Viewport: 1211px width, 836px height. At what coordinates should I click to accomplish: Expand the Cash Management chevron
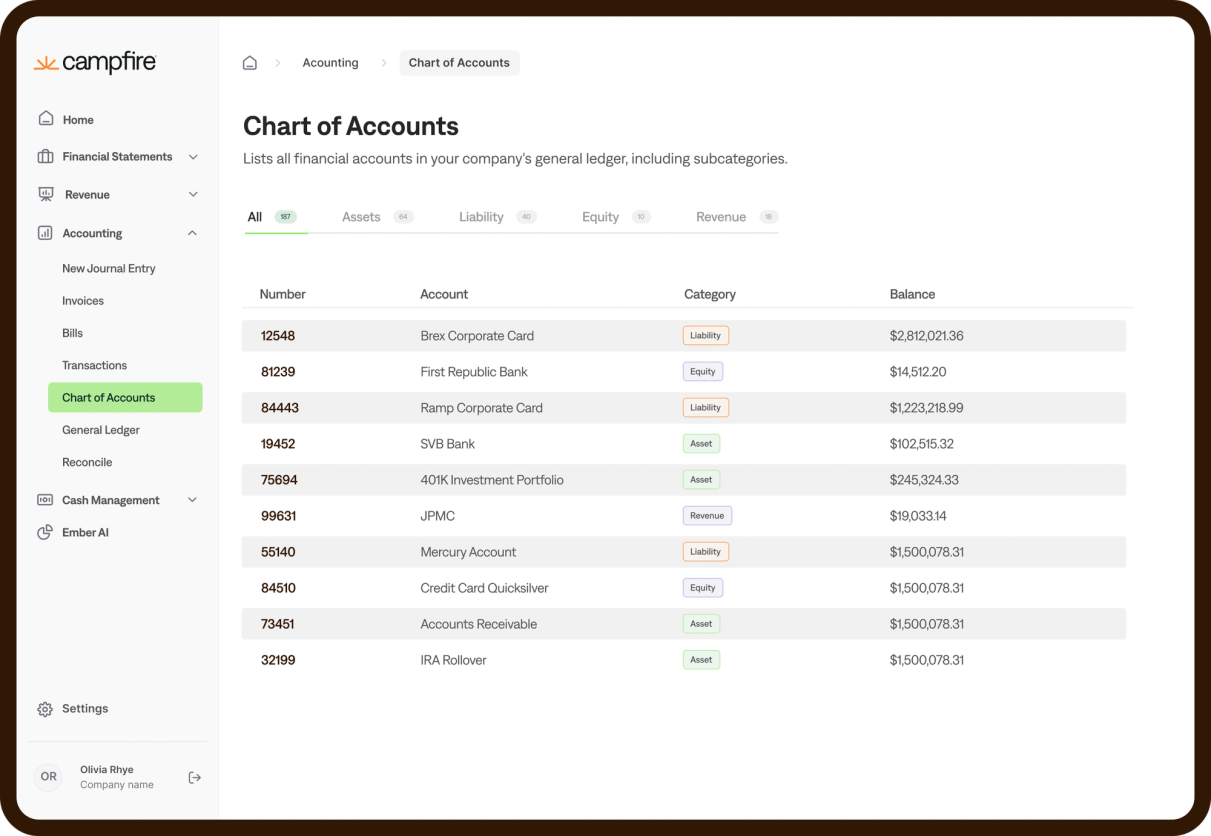click(x=193, y=500)
